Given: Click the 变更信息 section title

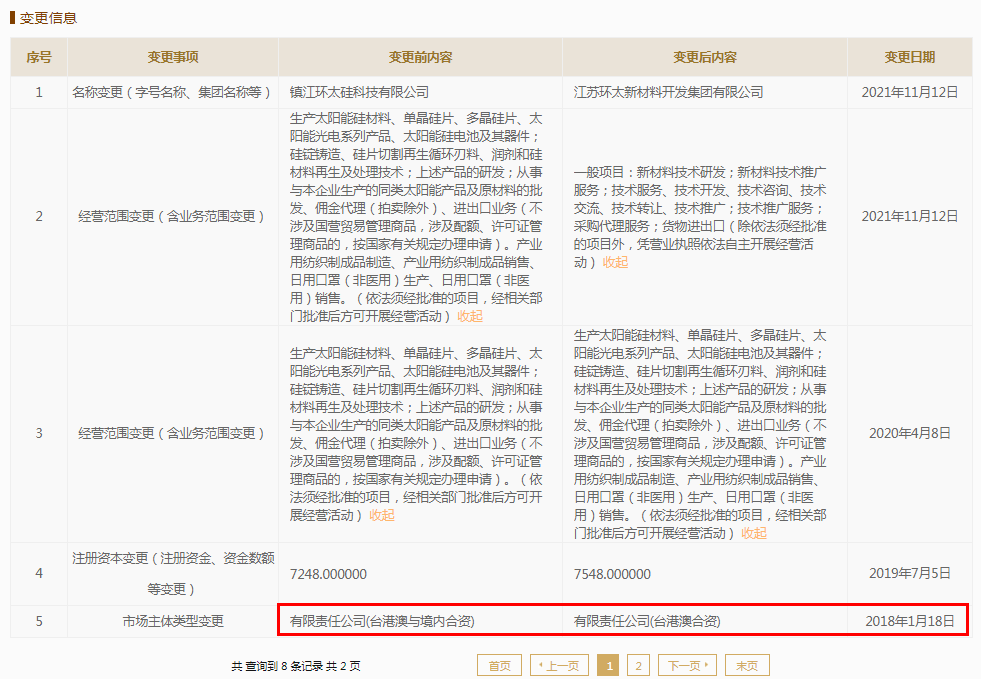Looking at the screenshot, I should pos(48,18).
